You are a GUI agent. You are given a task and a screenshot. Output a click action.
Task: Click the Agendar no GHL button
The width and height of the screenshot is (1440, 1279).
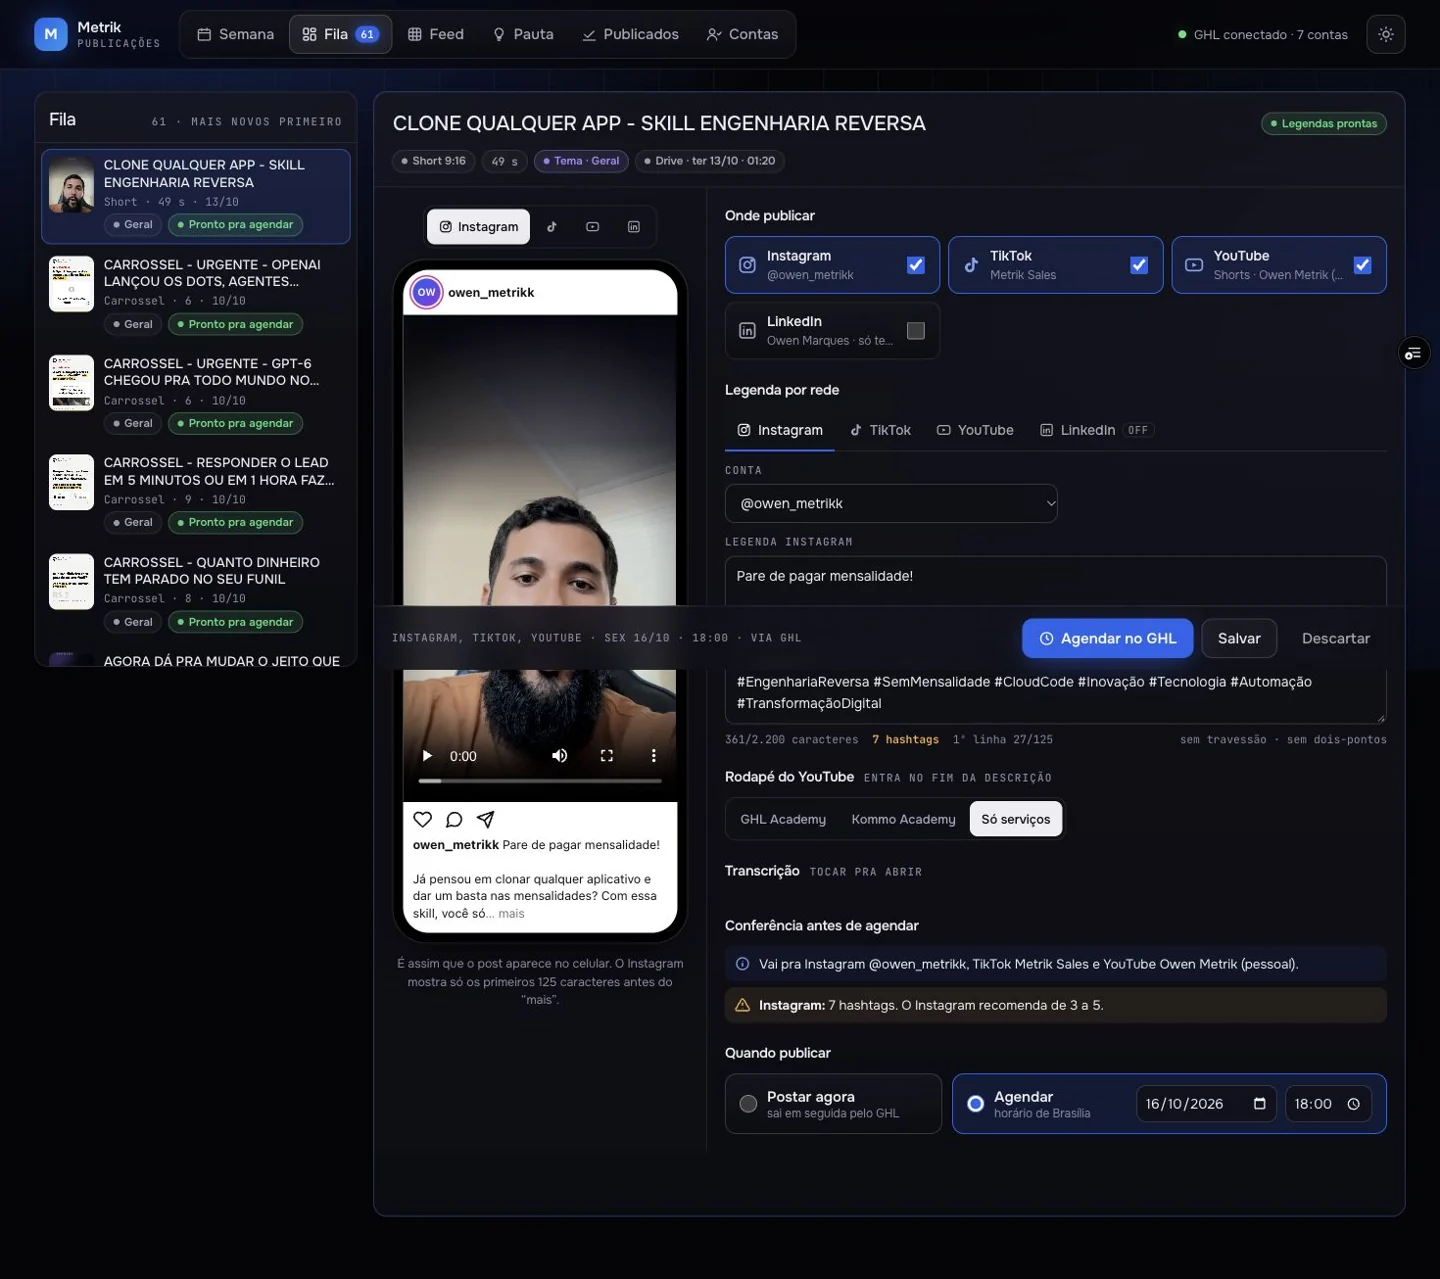point(1108,639)
